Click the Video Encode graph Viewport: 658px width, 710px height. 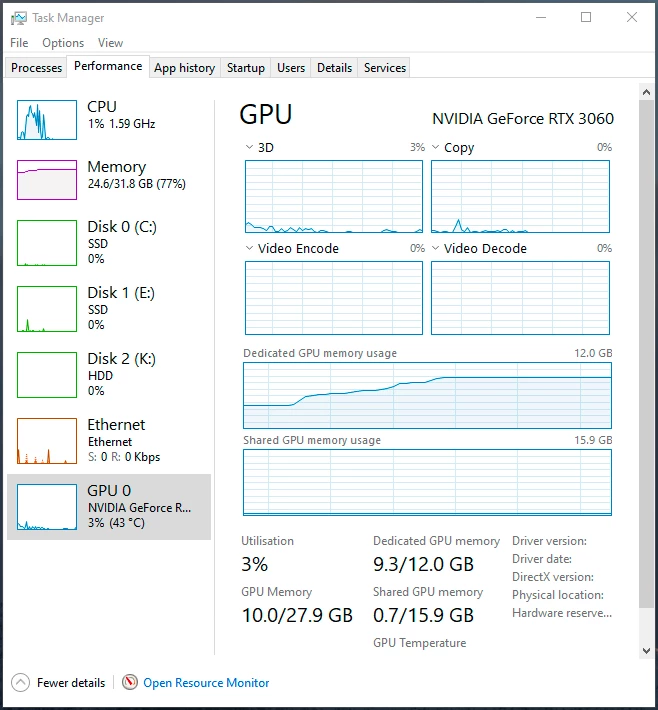pyautogui.click(x=334, y=298)
